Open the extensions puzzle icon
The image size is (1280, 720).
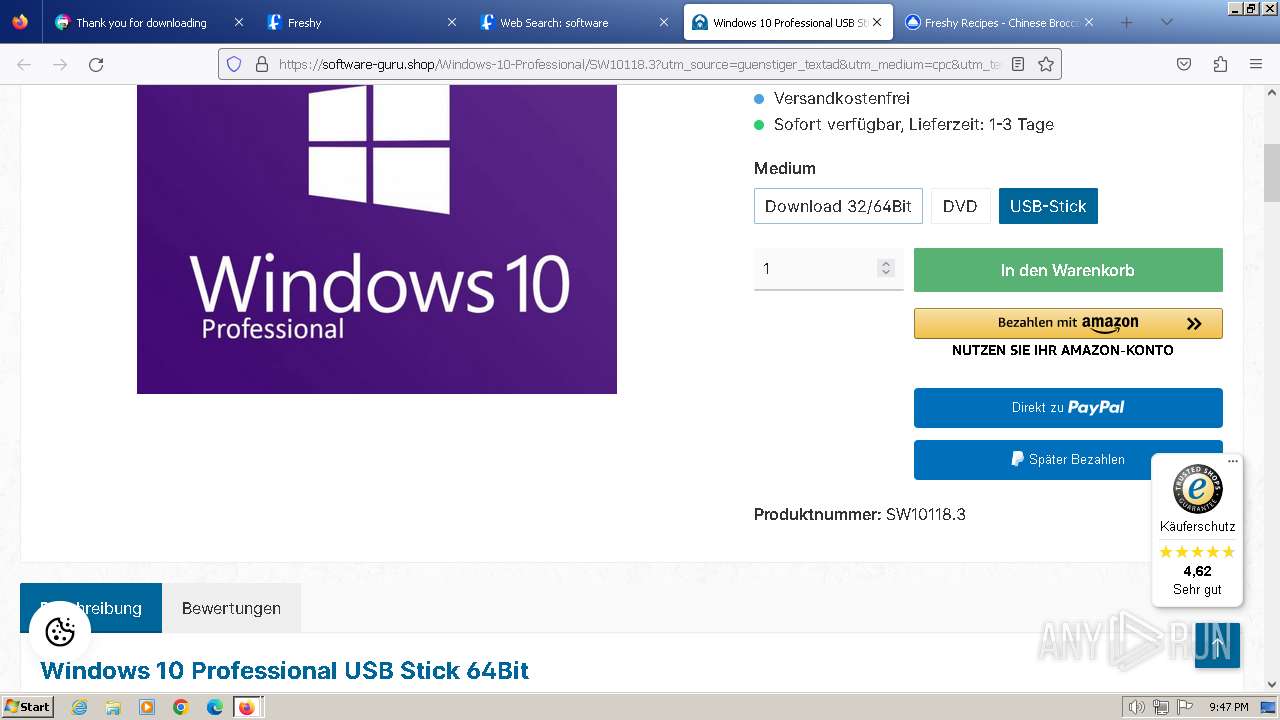tap(1220, 64)
